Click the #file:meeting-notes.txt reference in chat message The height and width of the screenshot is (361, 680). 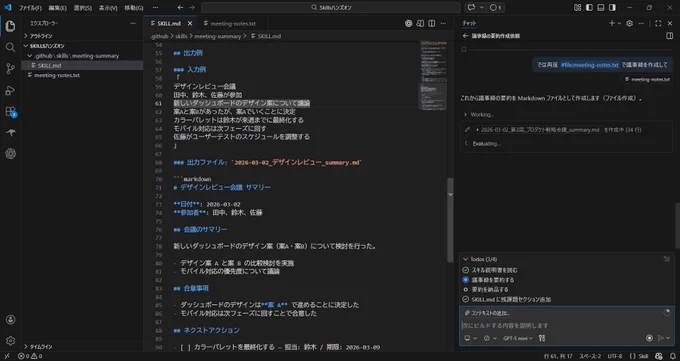click(x=589, y=65)
